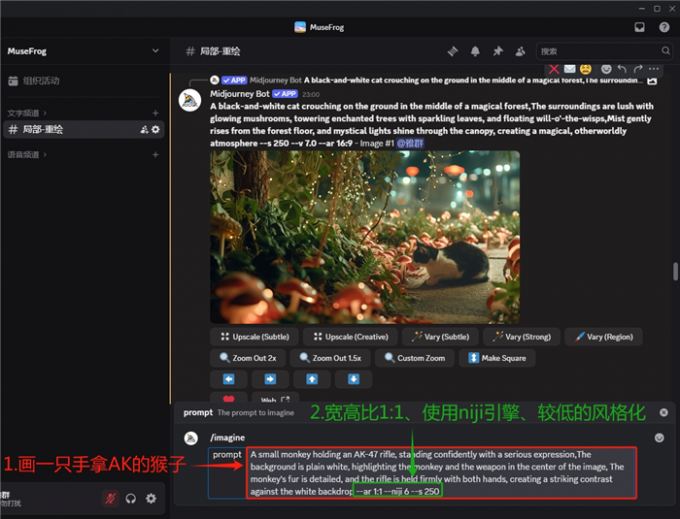Open add reaction smiley on message toolbar
680x519 pixels.
(606, 69)
